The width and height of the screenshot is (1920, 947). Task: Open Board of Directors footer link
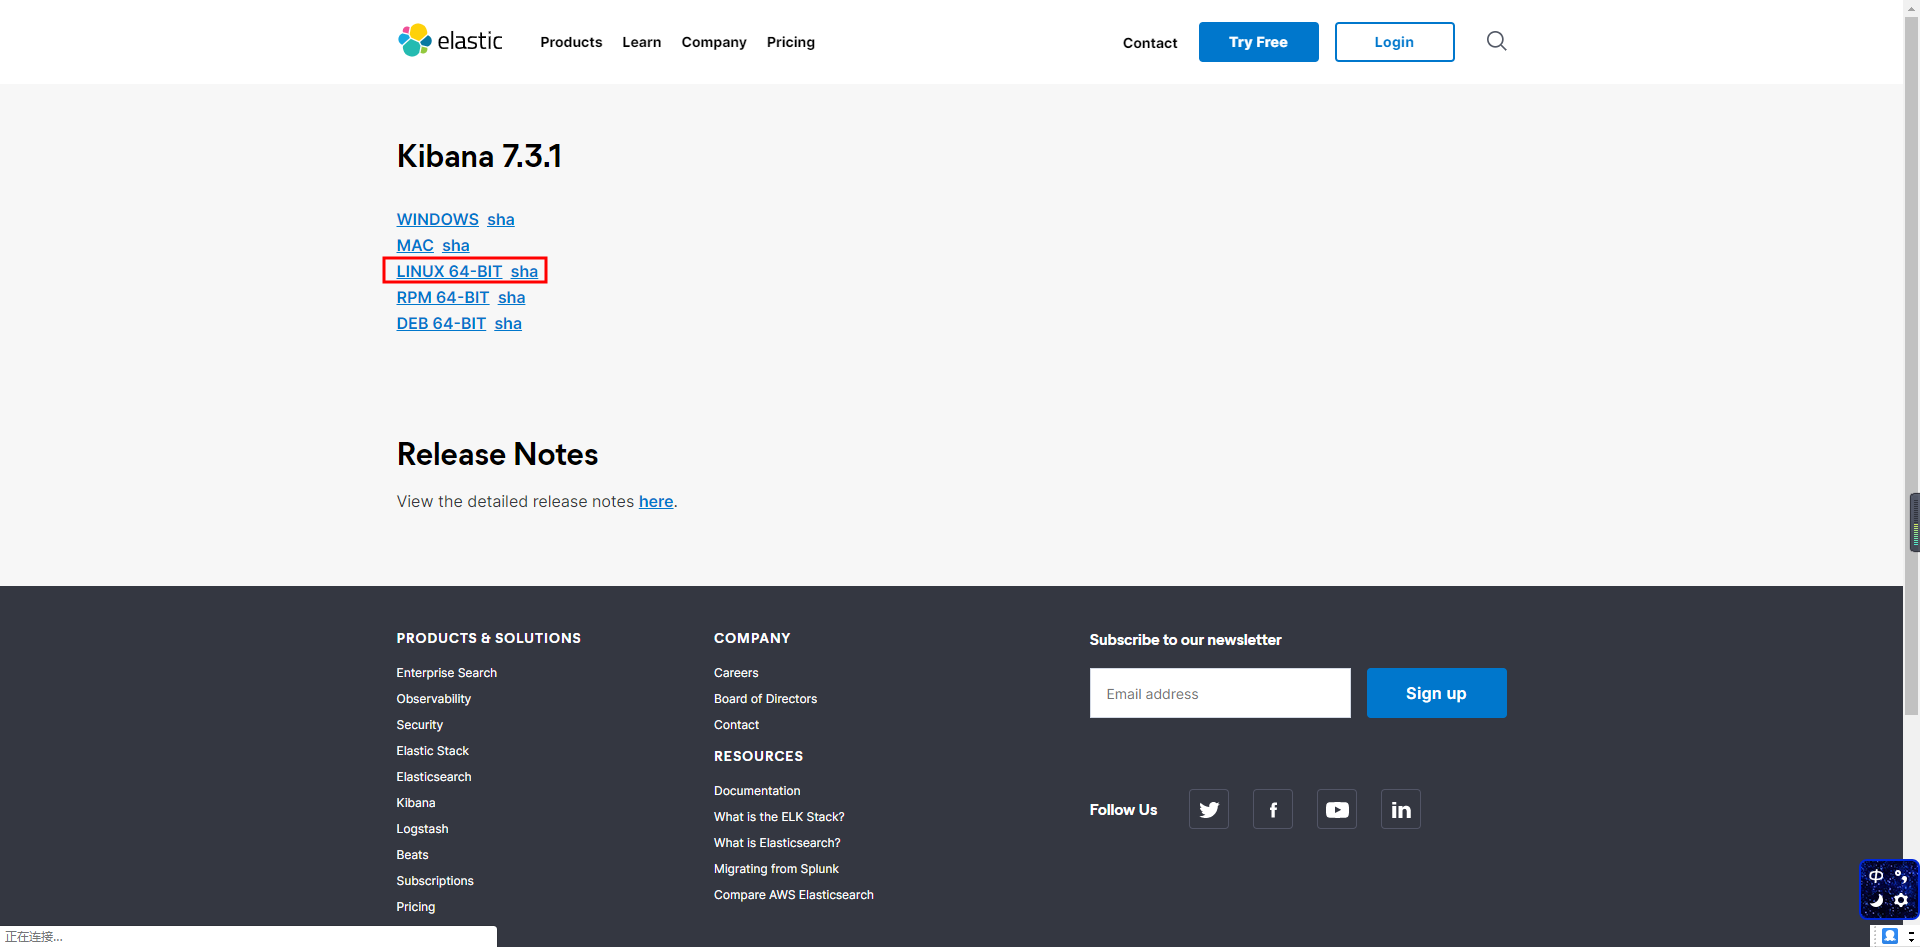pyautogui.click(x=765, y=699)
